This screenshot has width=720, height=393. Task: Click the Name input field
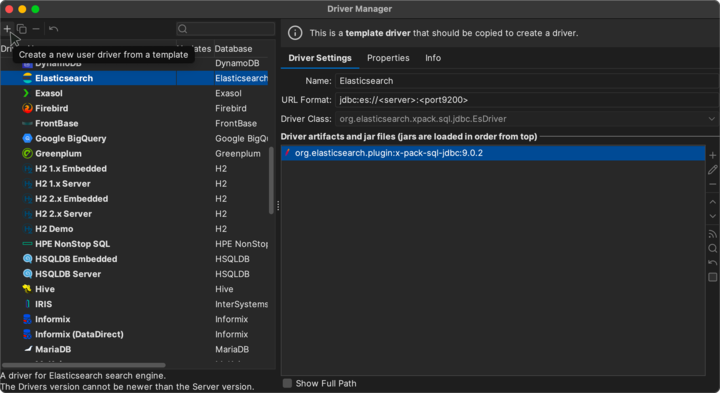527,81
